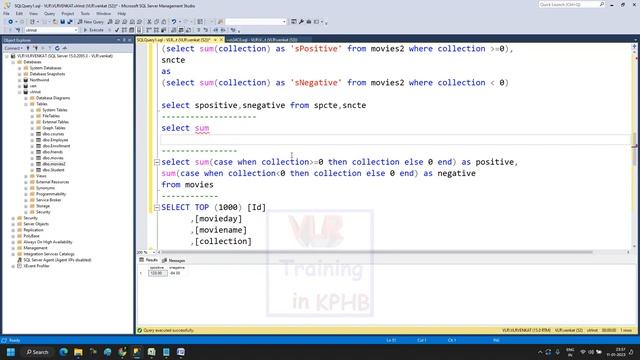This screenshot has height=360, width=640.
Task: Open the Edit menu
Action: 19,13
